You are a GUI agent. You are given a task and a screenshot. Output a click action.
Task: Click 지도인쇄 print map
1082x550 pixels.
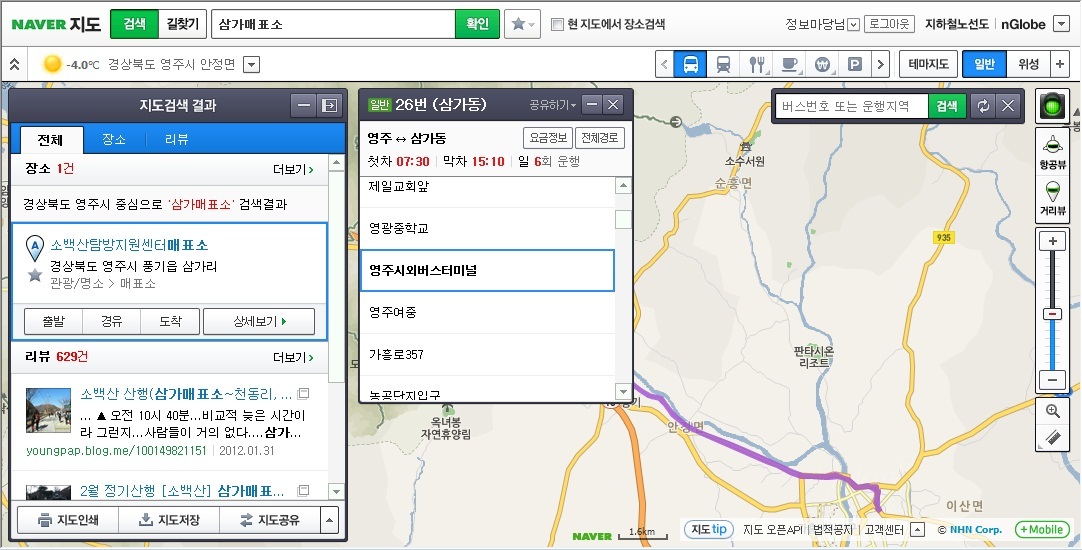pyautogui.click(x=68, y=520)
